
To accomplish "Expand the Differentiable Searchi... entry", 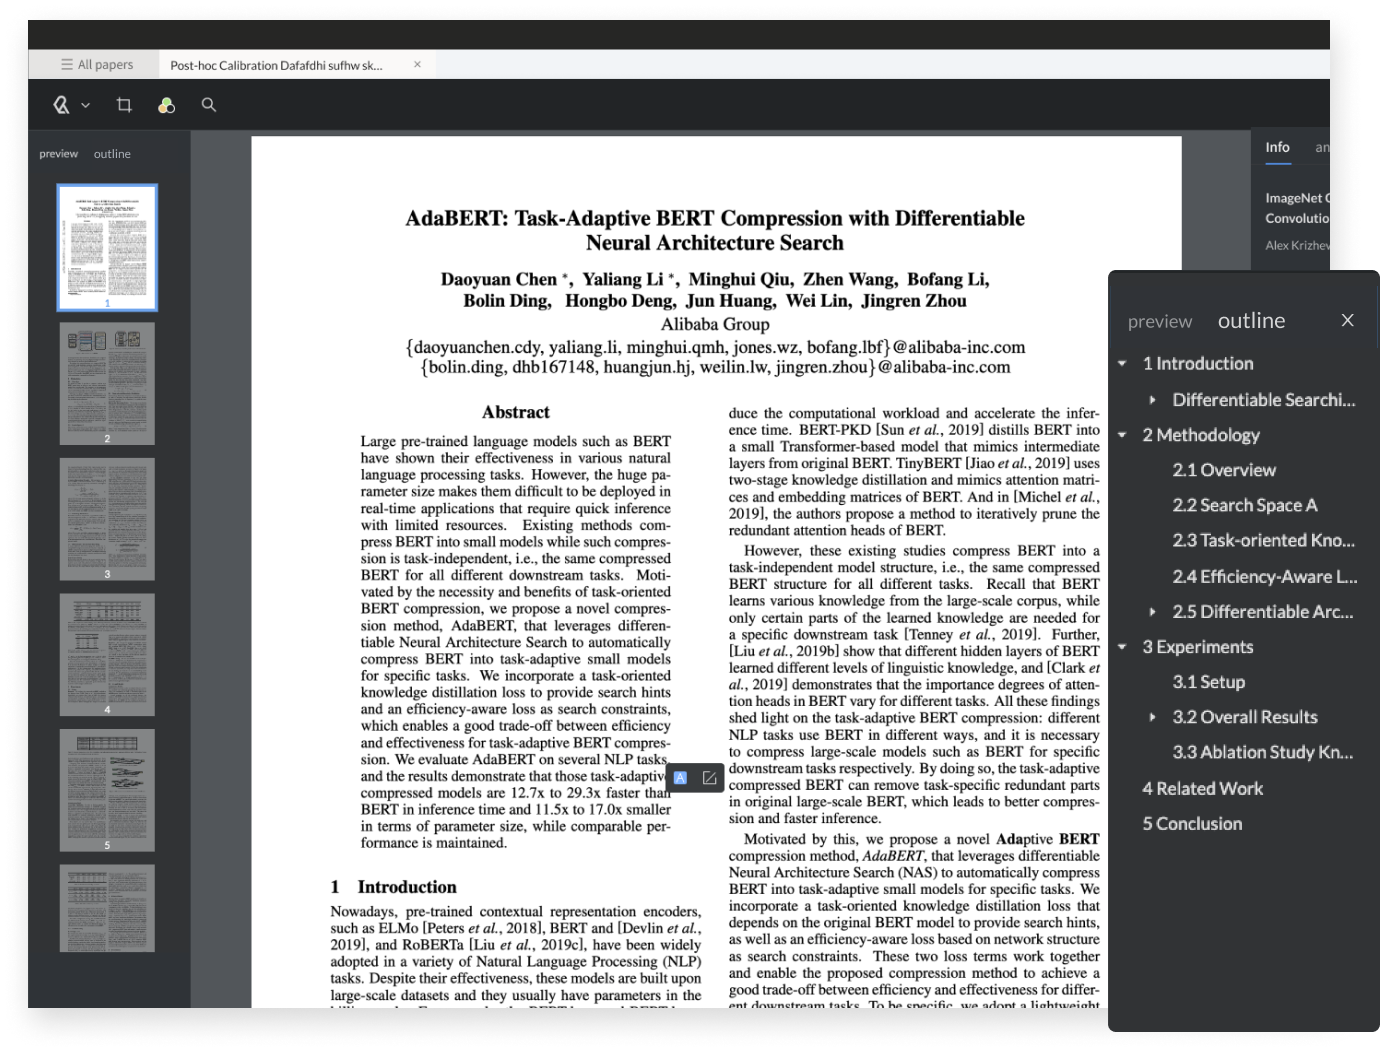I will tap(1152, 400).
